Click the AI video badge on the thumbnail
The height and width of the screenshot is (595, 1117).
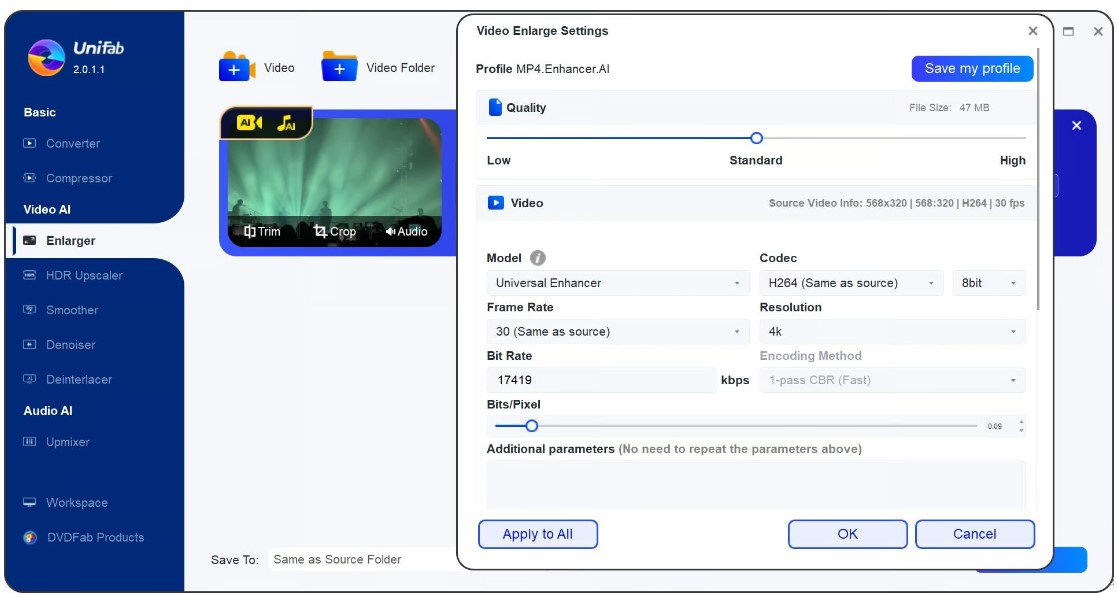pyautogui.click(x=249, y=123)
